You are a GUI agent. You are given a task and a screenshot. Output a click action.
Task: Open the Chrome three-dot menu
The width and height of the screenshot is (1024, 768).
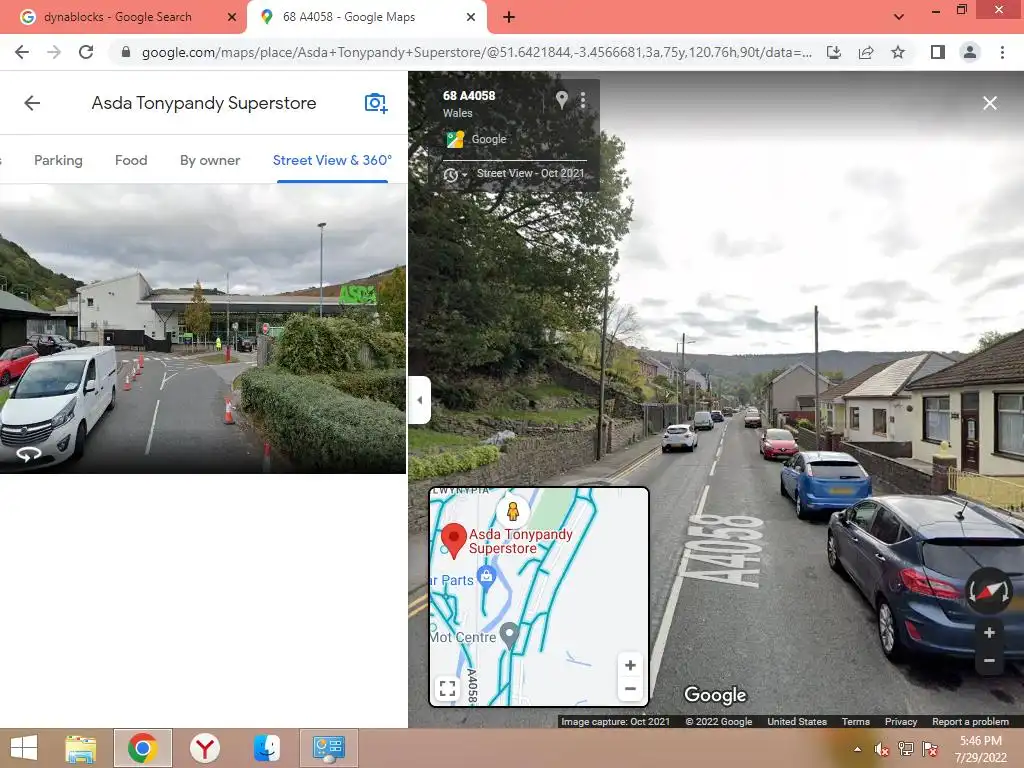[1002, 52]
